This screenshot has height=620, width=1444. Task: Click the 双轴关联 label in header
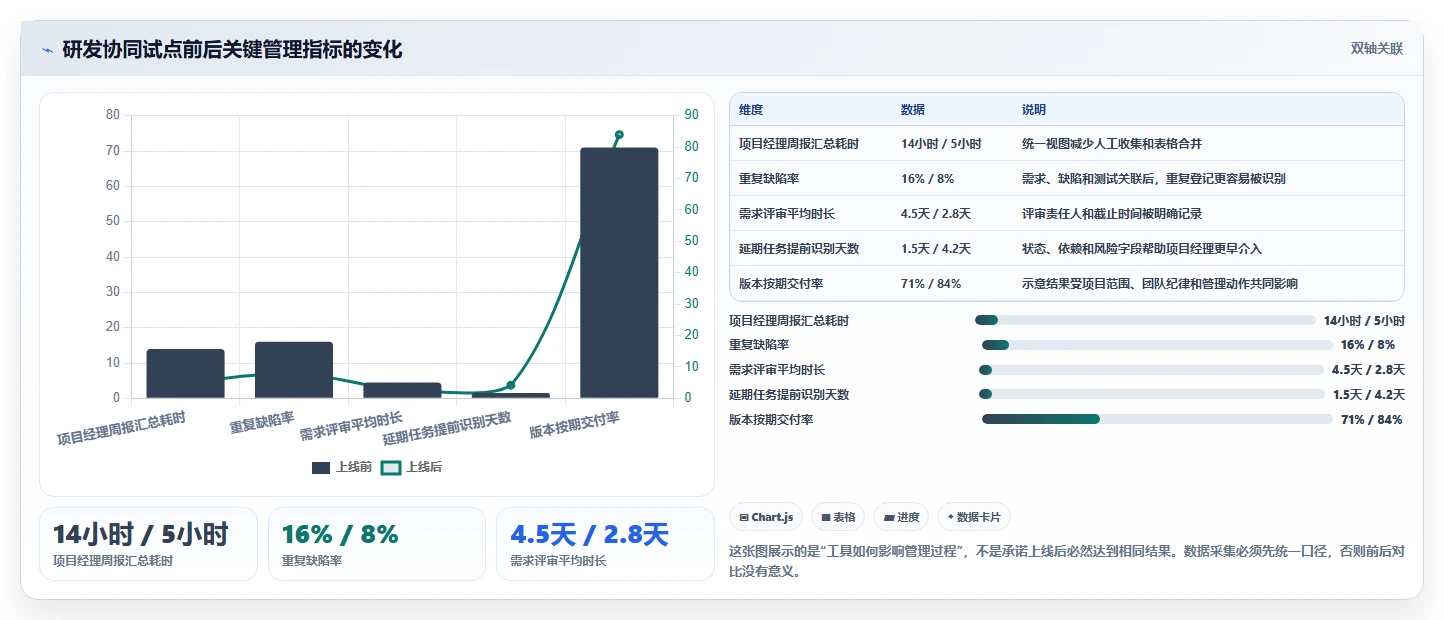point(1377,49)
